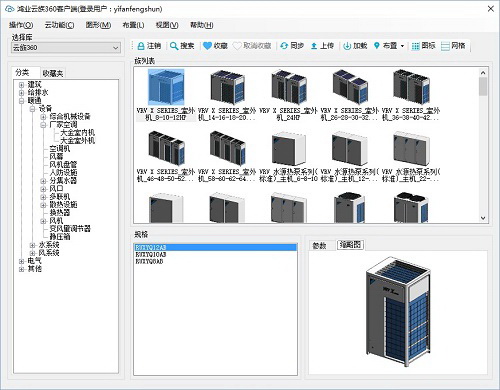Collapse the 设备 tree node

coord(32,109)
